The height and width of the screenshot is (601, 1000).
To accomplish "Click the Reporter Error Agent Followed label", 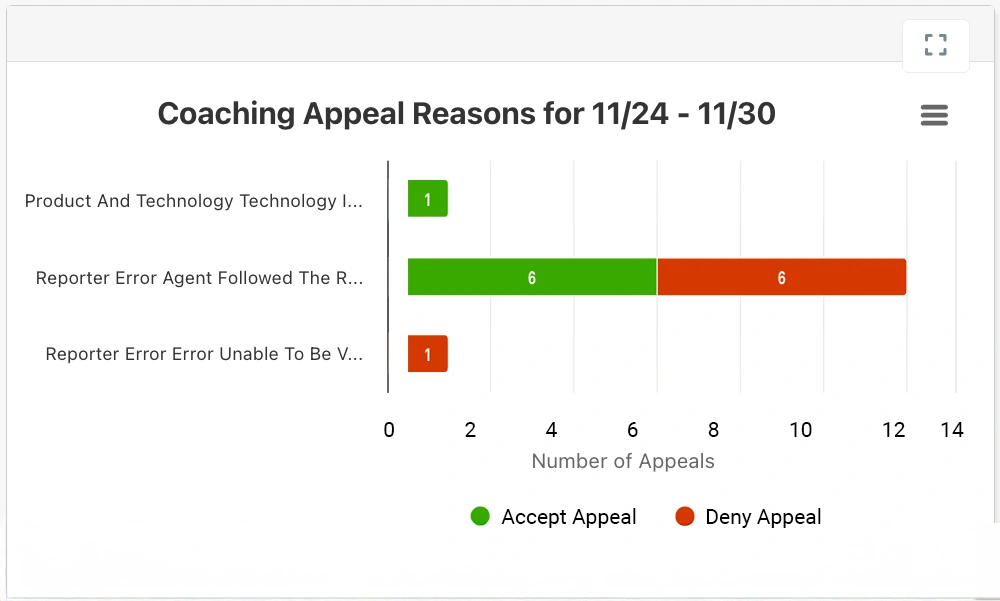I will pos(199,278).
